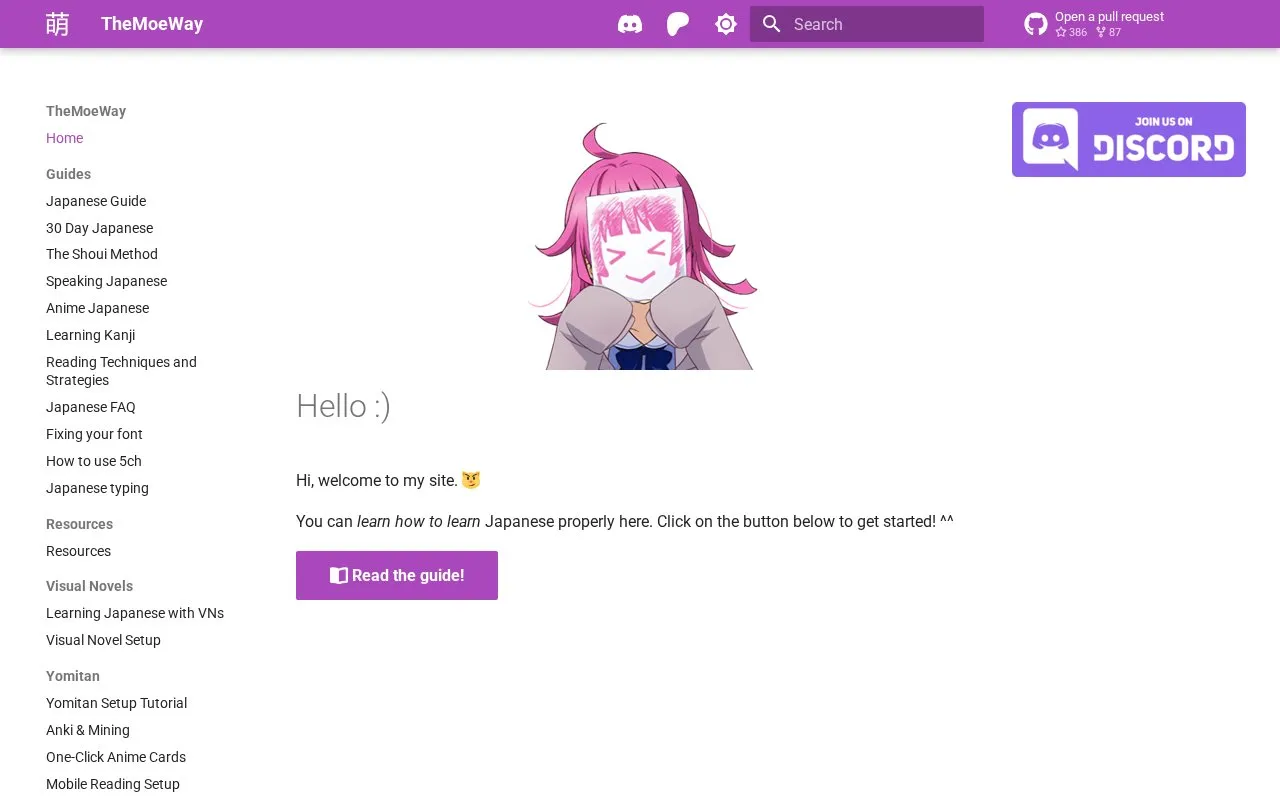This screenshot has width=1280, height=800.
Task: Click the Yomitan section heading in sidebar
Action: tap(73, 676)
